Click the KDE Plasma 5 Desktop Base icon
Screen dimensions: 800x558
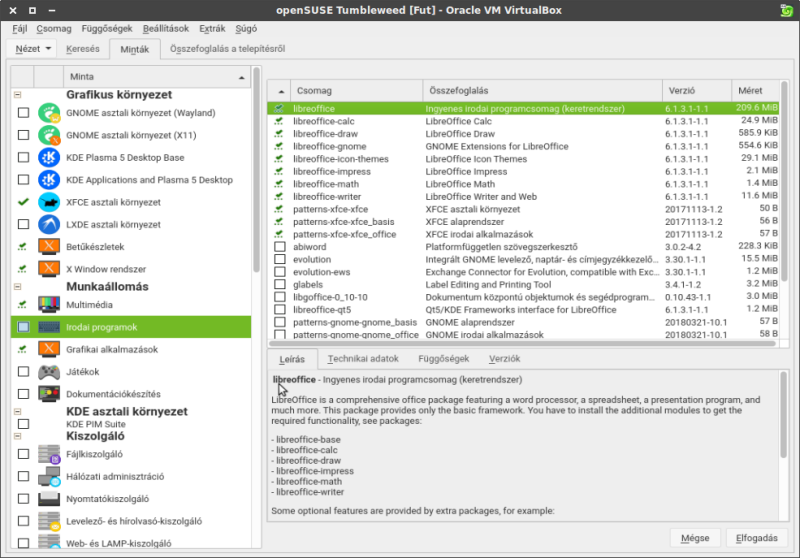49,158
